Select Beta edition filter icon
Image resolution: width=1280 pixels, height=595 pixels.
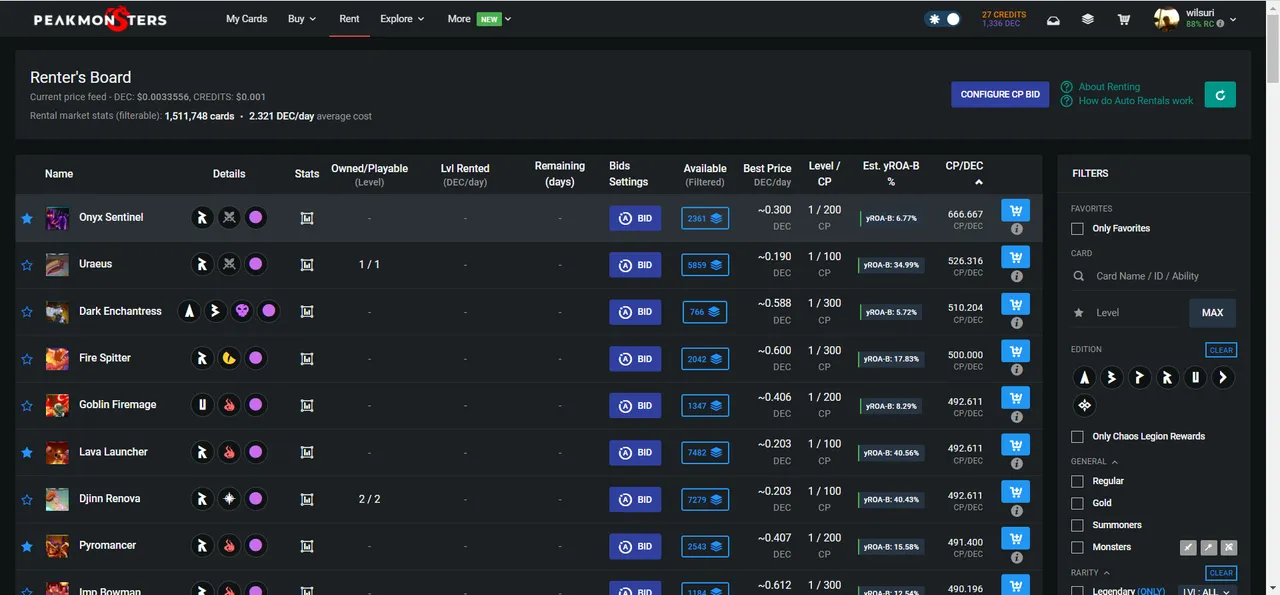pos(1112,378)
